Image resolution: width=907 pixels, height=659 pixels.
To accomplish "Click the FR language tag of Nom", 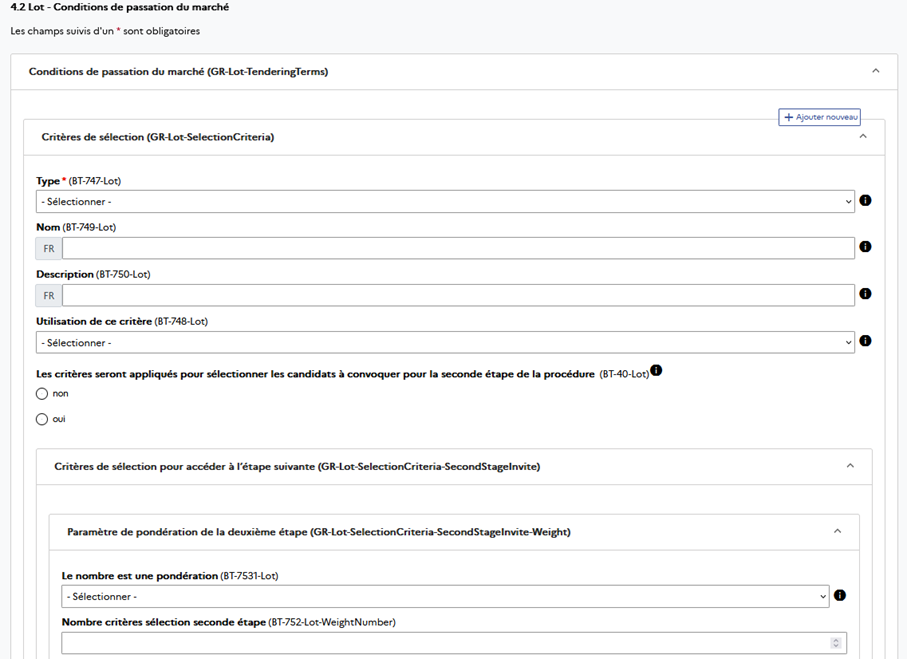I will [x=49, y=248].
